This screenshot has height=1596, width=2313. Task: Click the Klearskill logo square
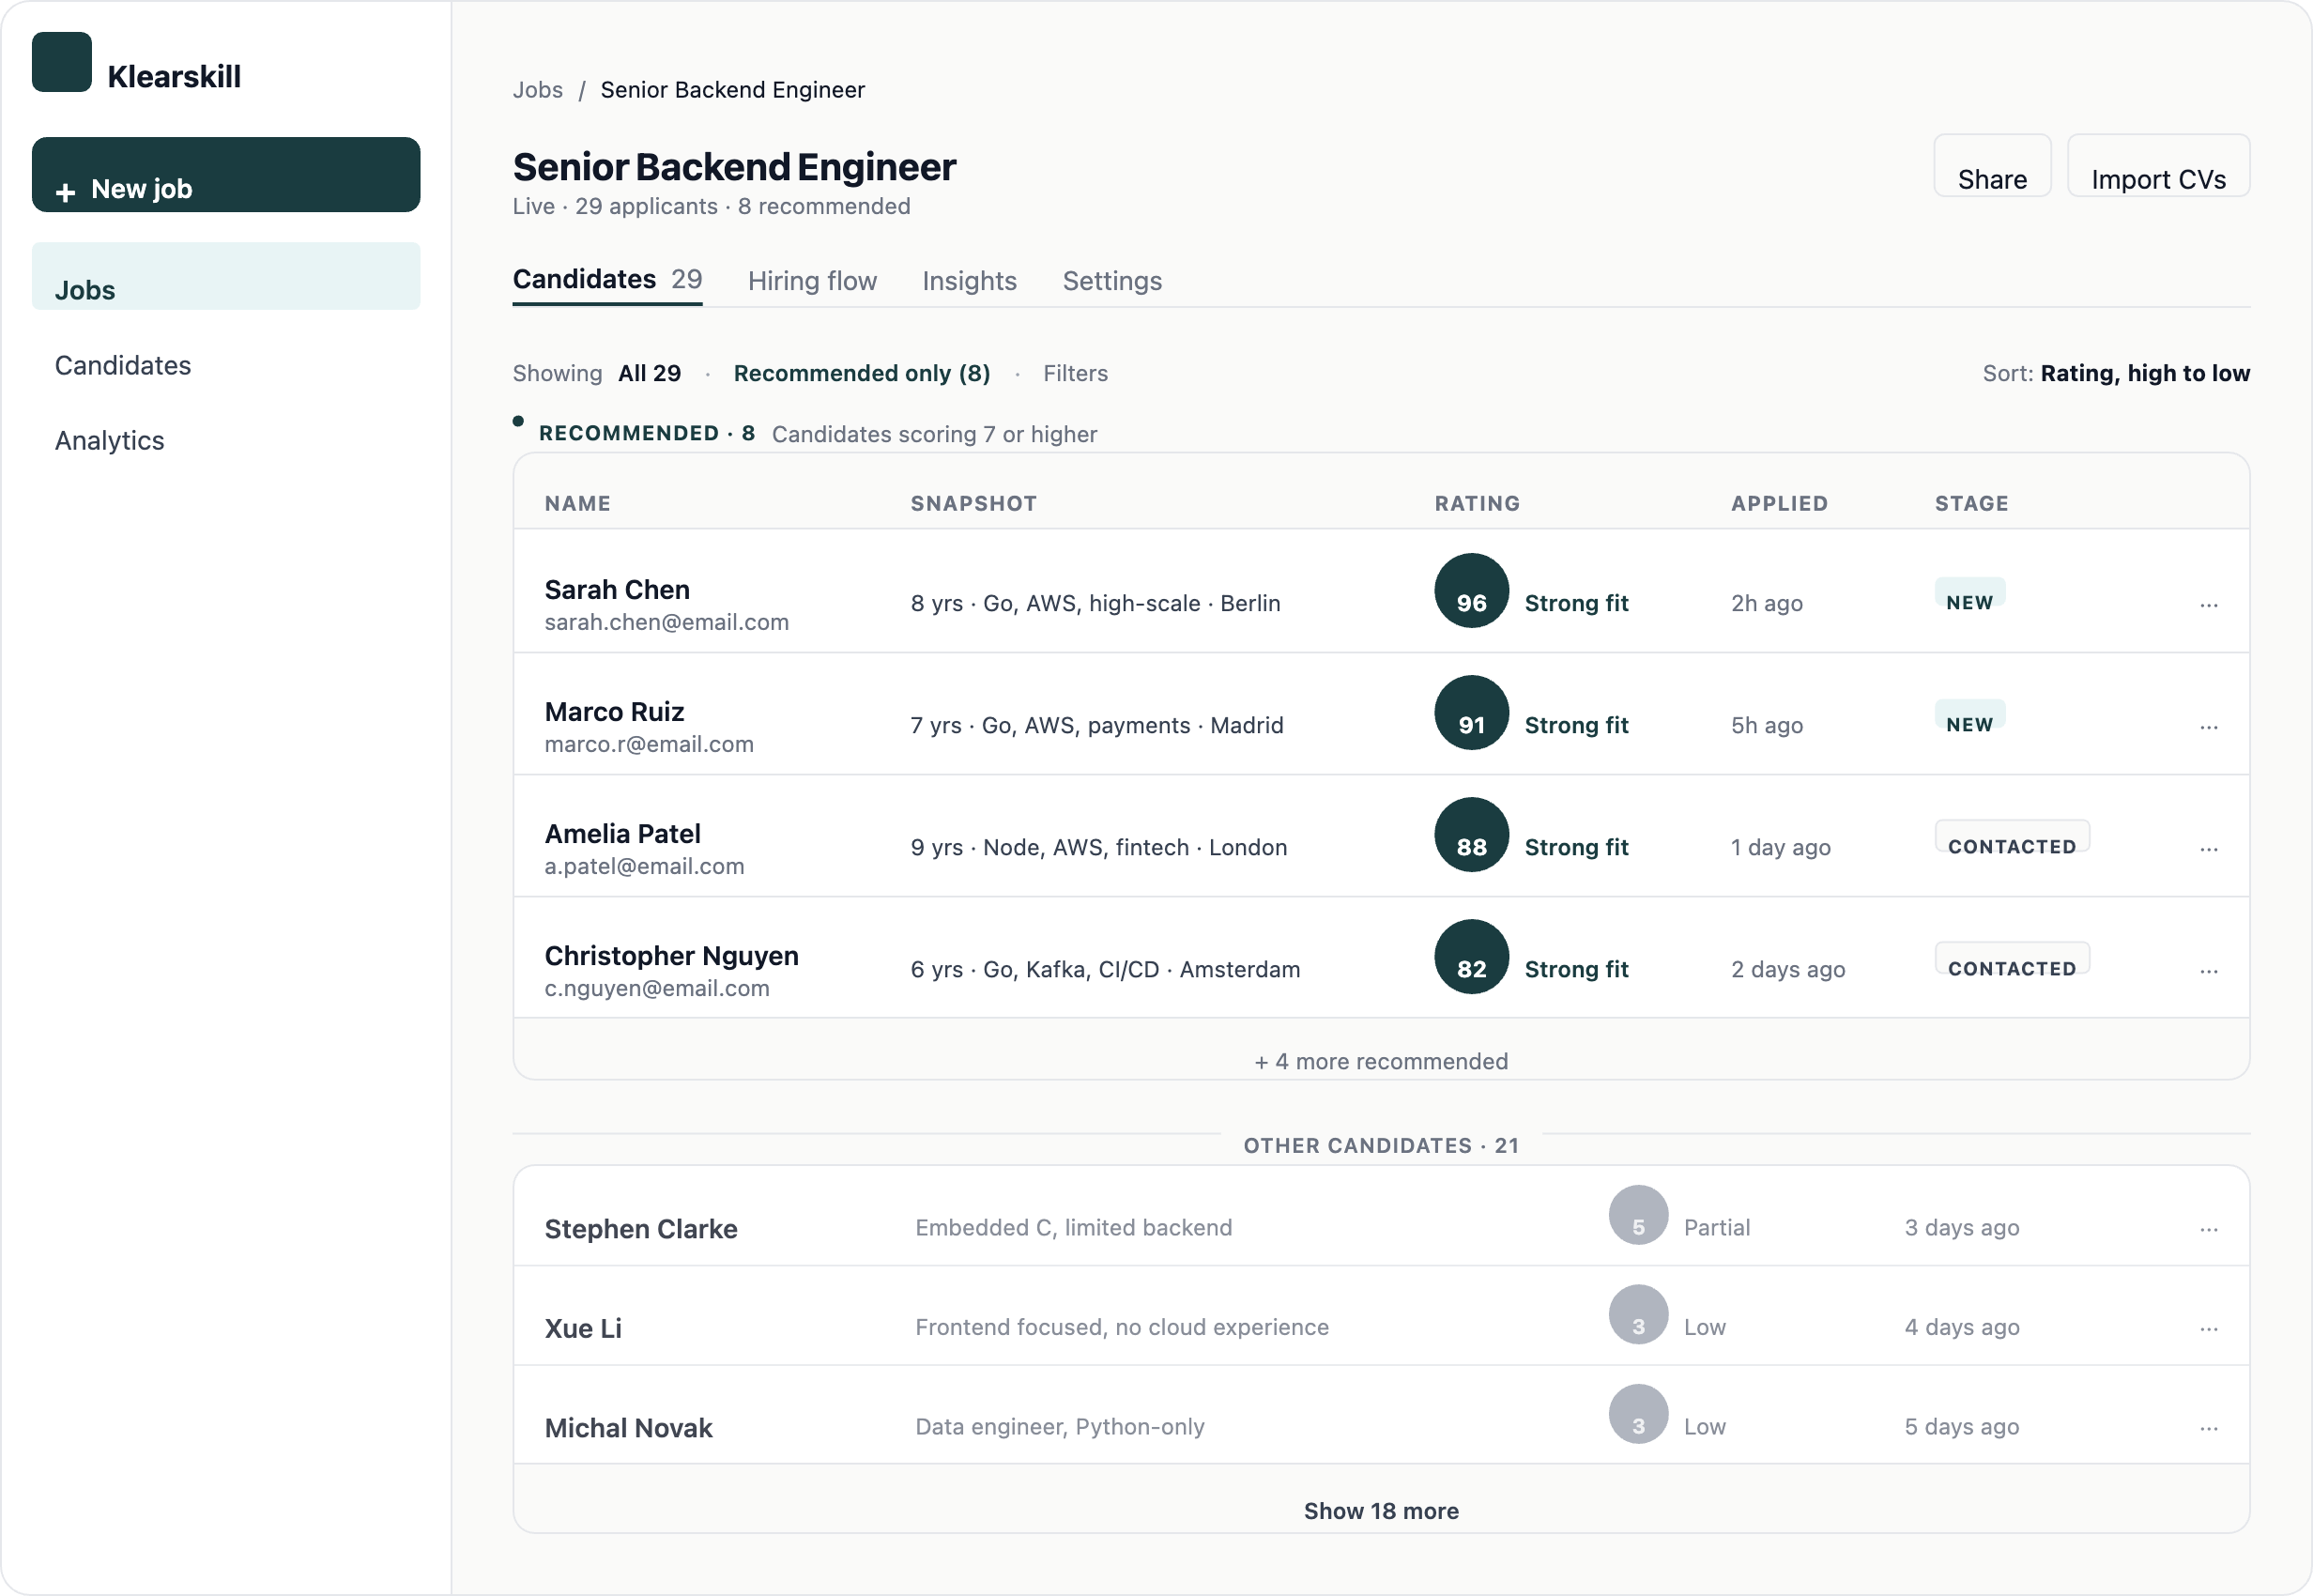(x=62, y=62)
